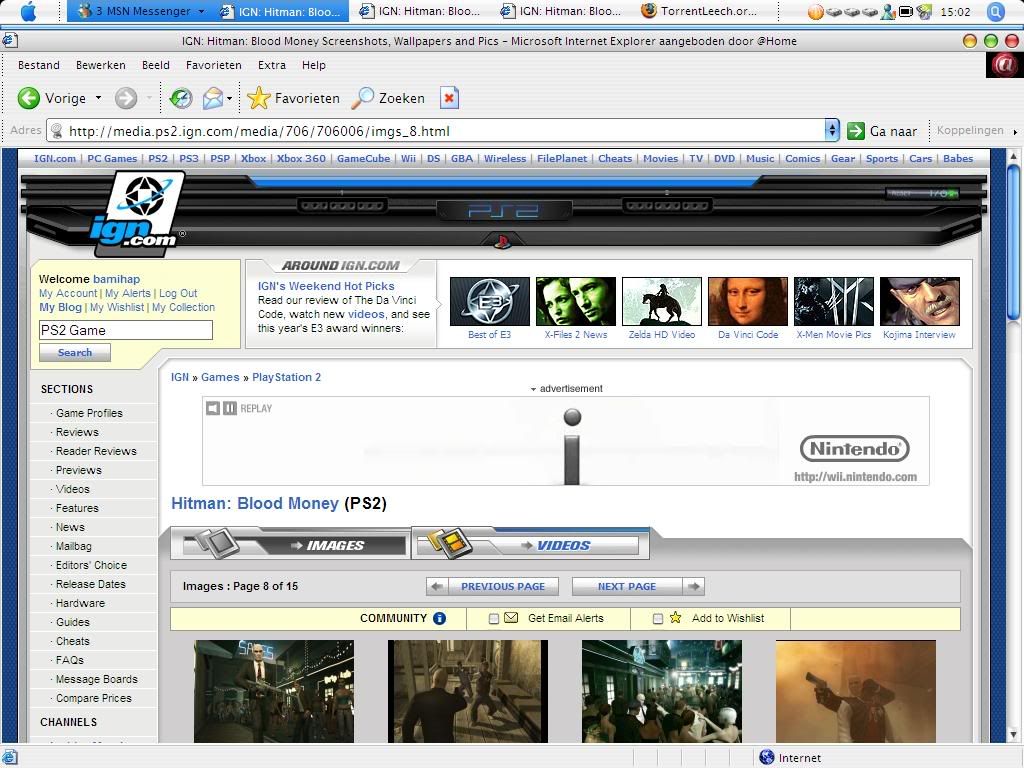Screen dimensions: 1024x768
Task: Click the Zoeken magnifier icon
Action: tap(362, 98)
